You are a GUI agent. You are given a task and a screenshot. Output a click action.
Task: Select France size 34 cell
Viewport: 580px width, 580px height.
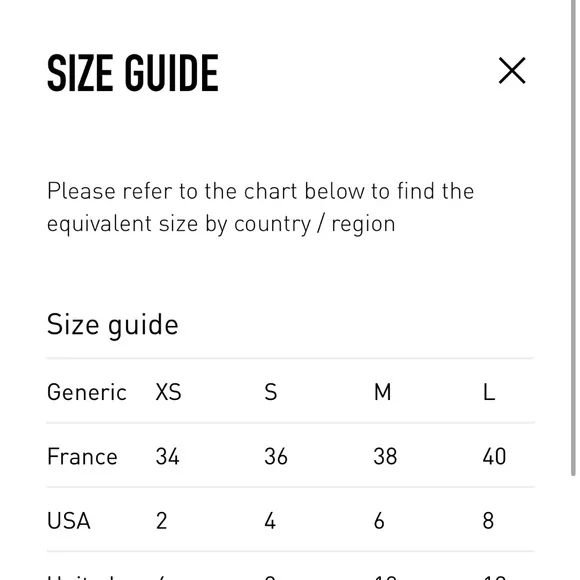click(168, 456)
